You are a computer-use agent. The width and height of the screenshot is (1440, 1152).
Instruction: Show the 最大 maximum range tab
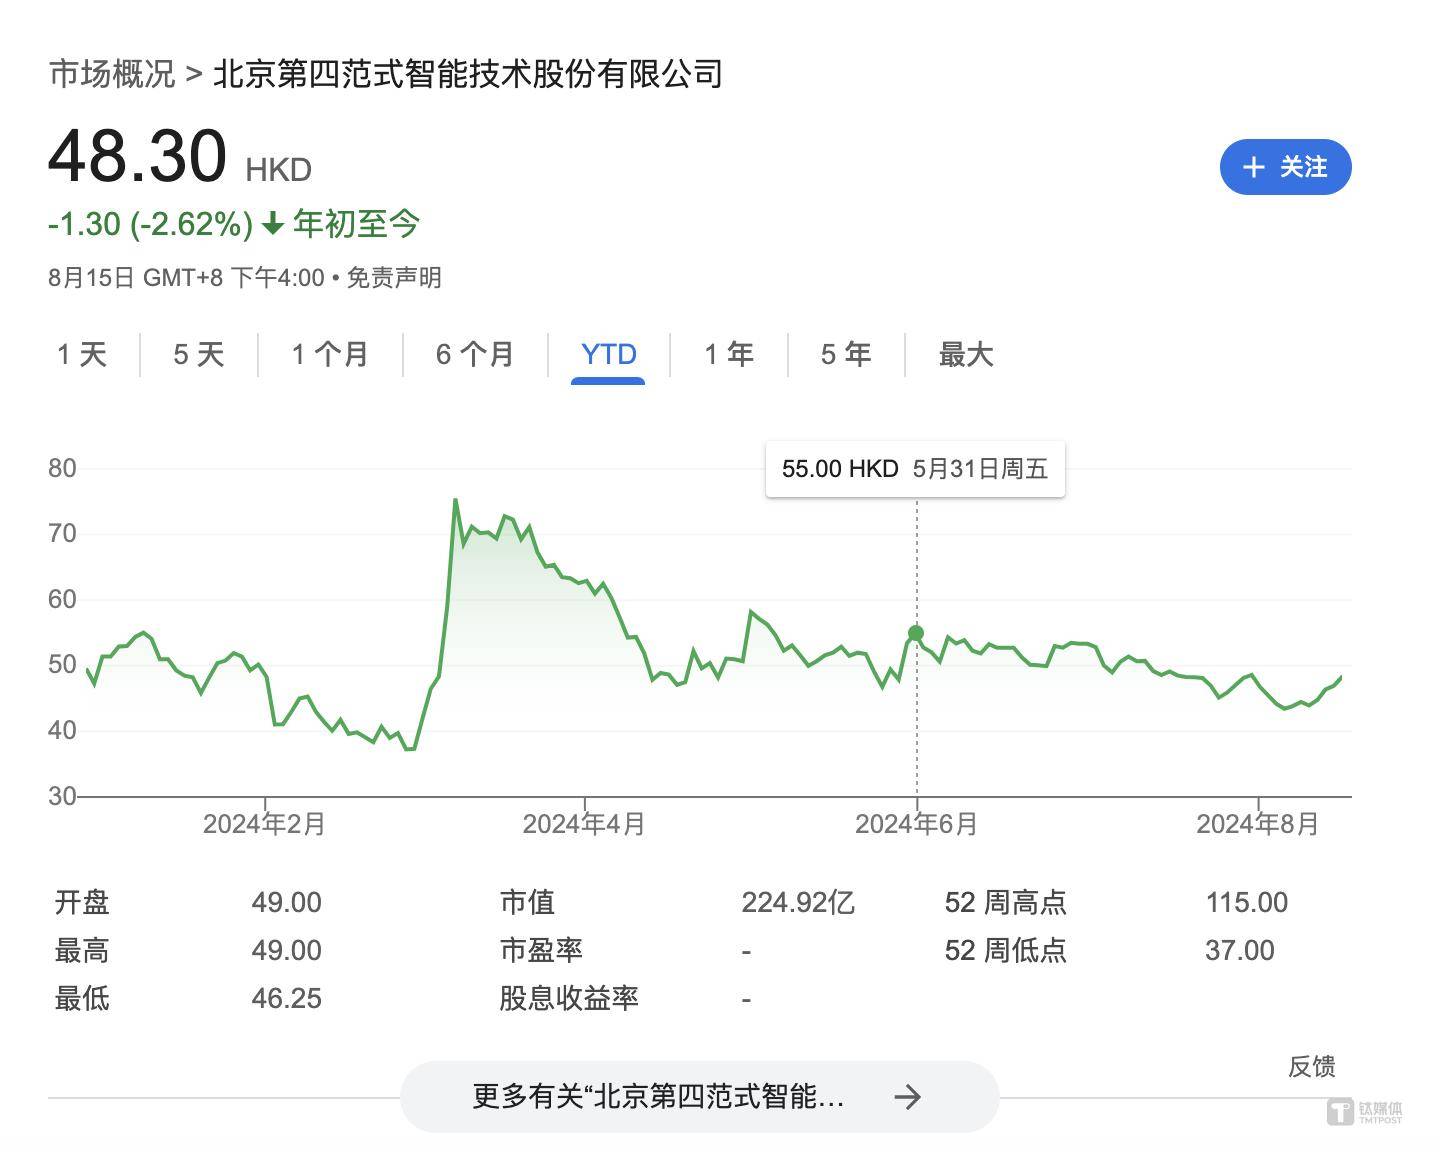point(966,354)
